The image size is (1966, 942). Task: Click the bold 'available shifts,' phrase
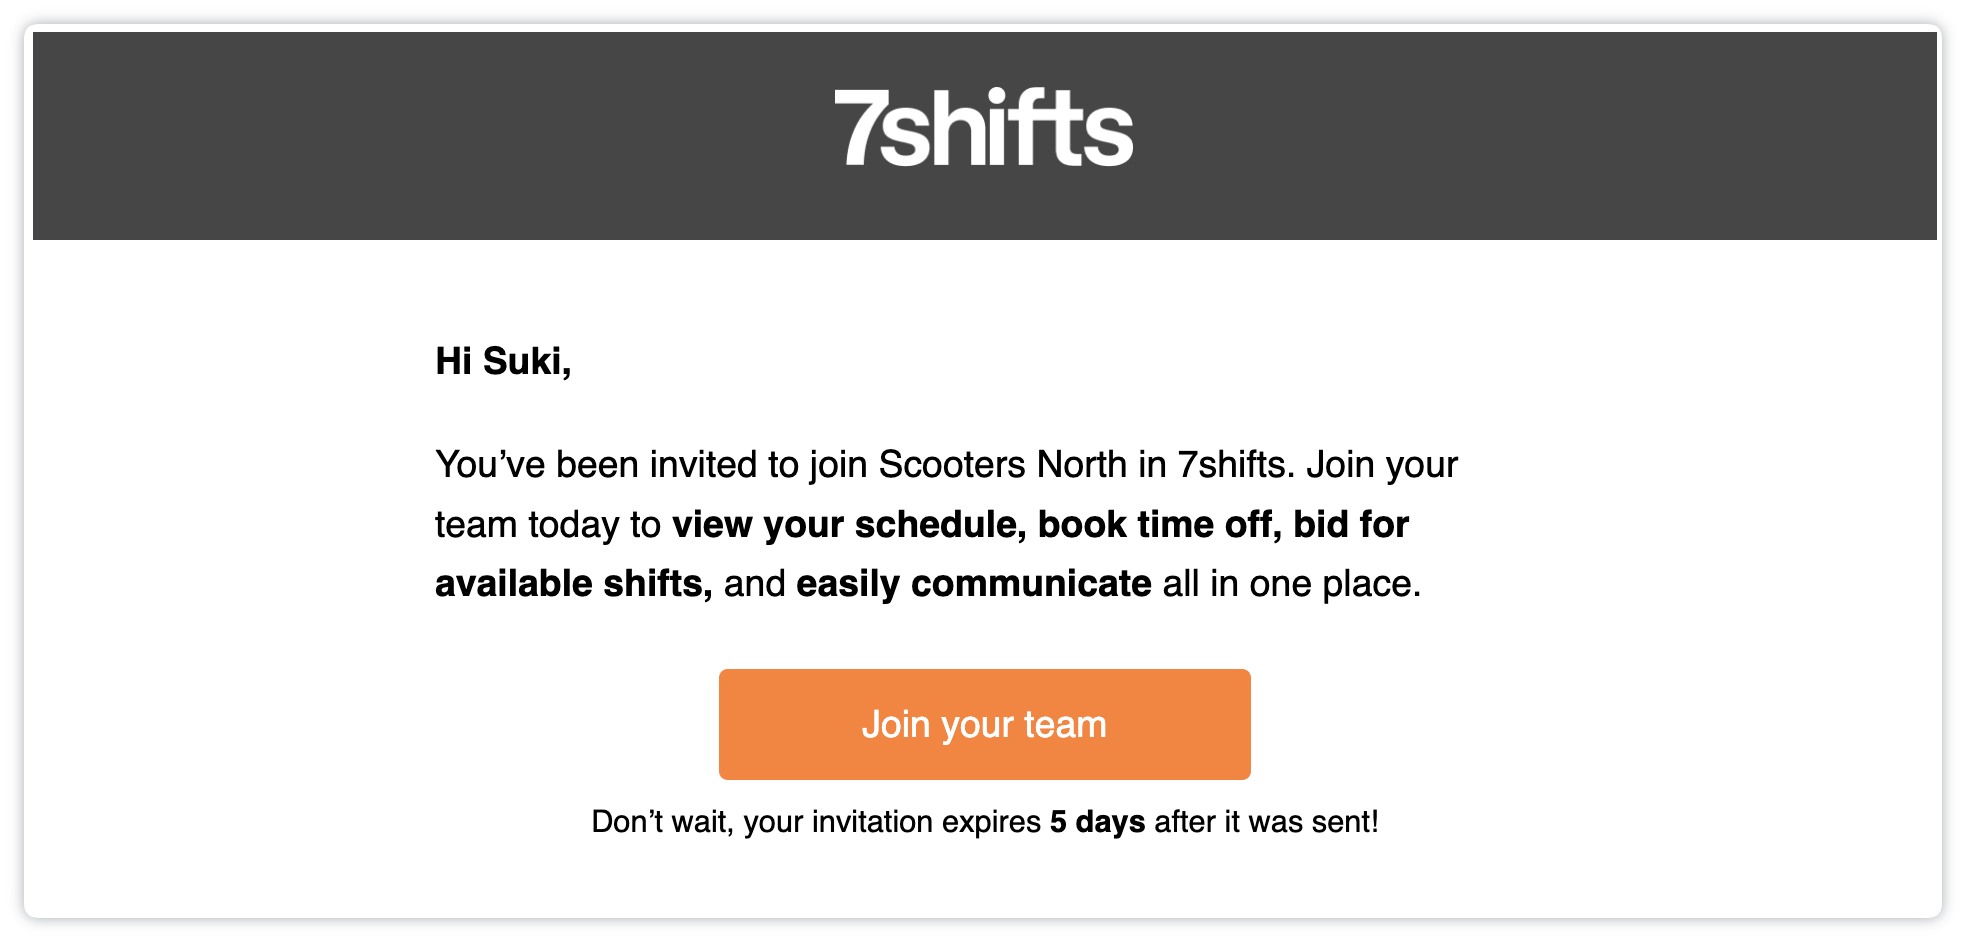pos(573,583)
